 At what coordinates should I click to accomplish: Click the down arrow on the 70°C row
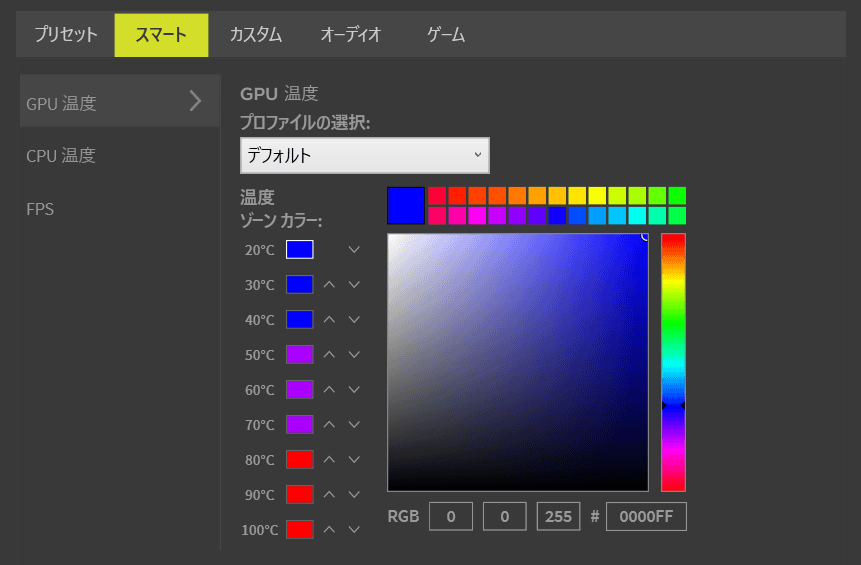point(354,424)
